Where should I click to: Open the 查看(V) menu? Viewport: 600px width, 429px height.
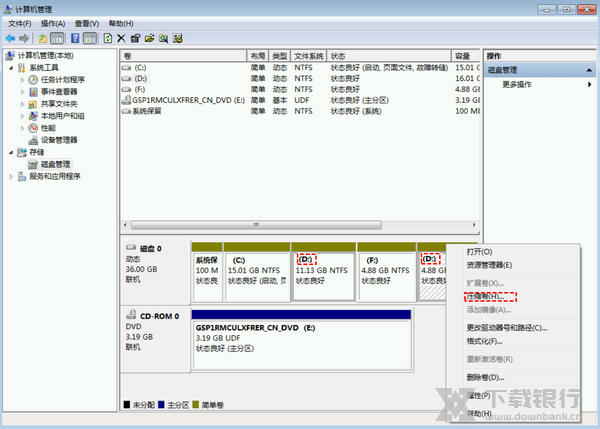pyautogui.click(x=87, y=23)
